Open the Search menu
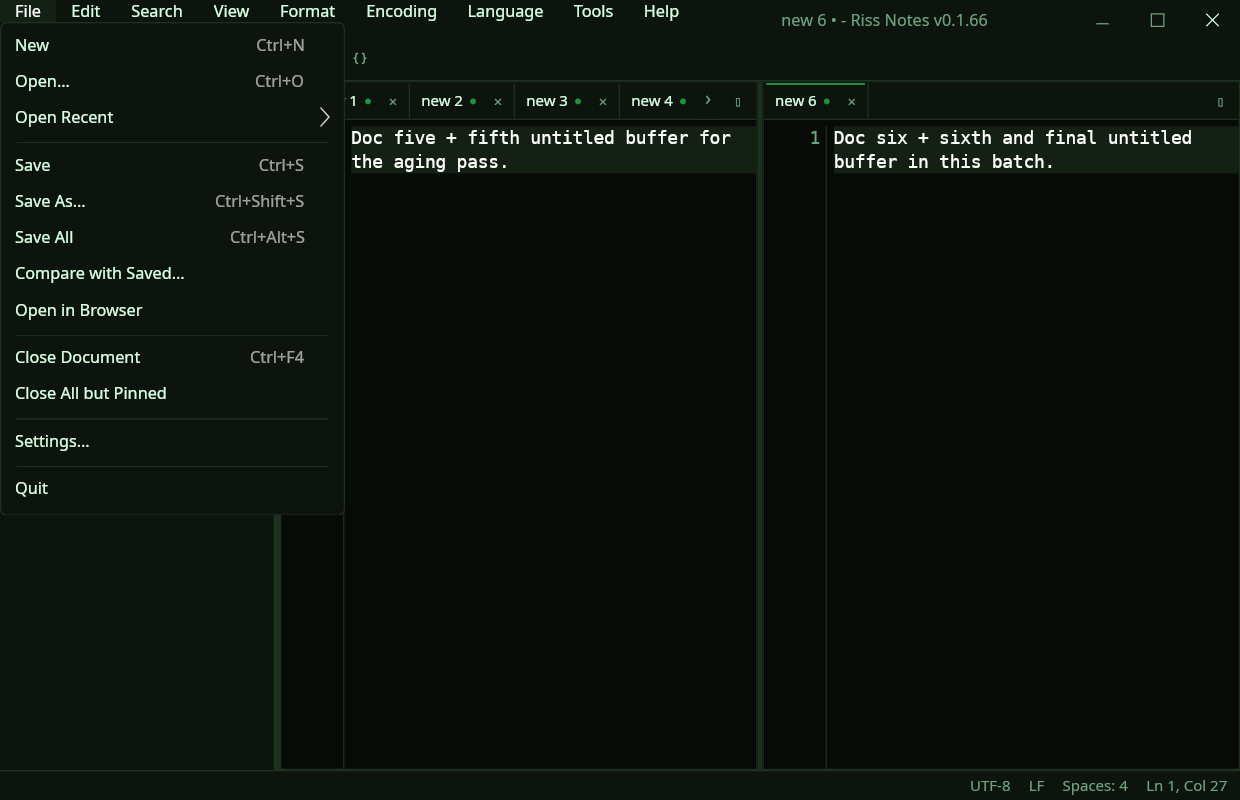This screenshot has width=1240, height=800. coord(157,12)
